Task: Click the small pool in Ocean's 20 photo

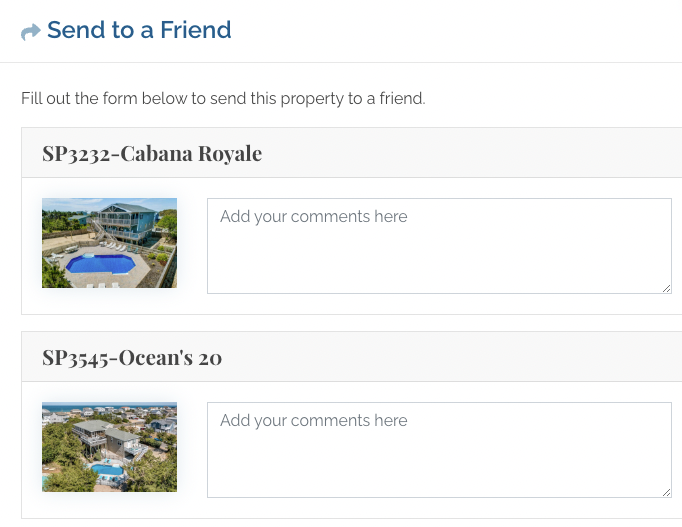Action: [107, 470]
